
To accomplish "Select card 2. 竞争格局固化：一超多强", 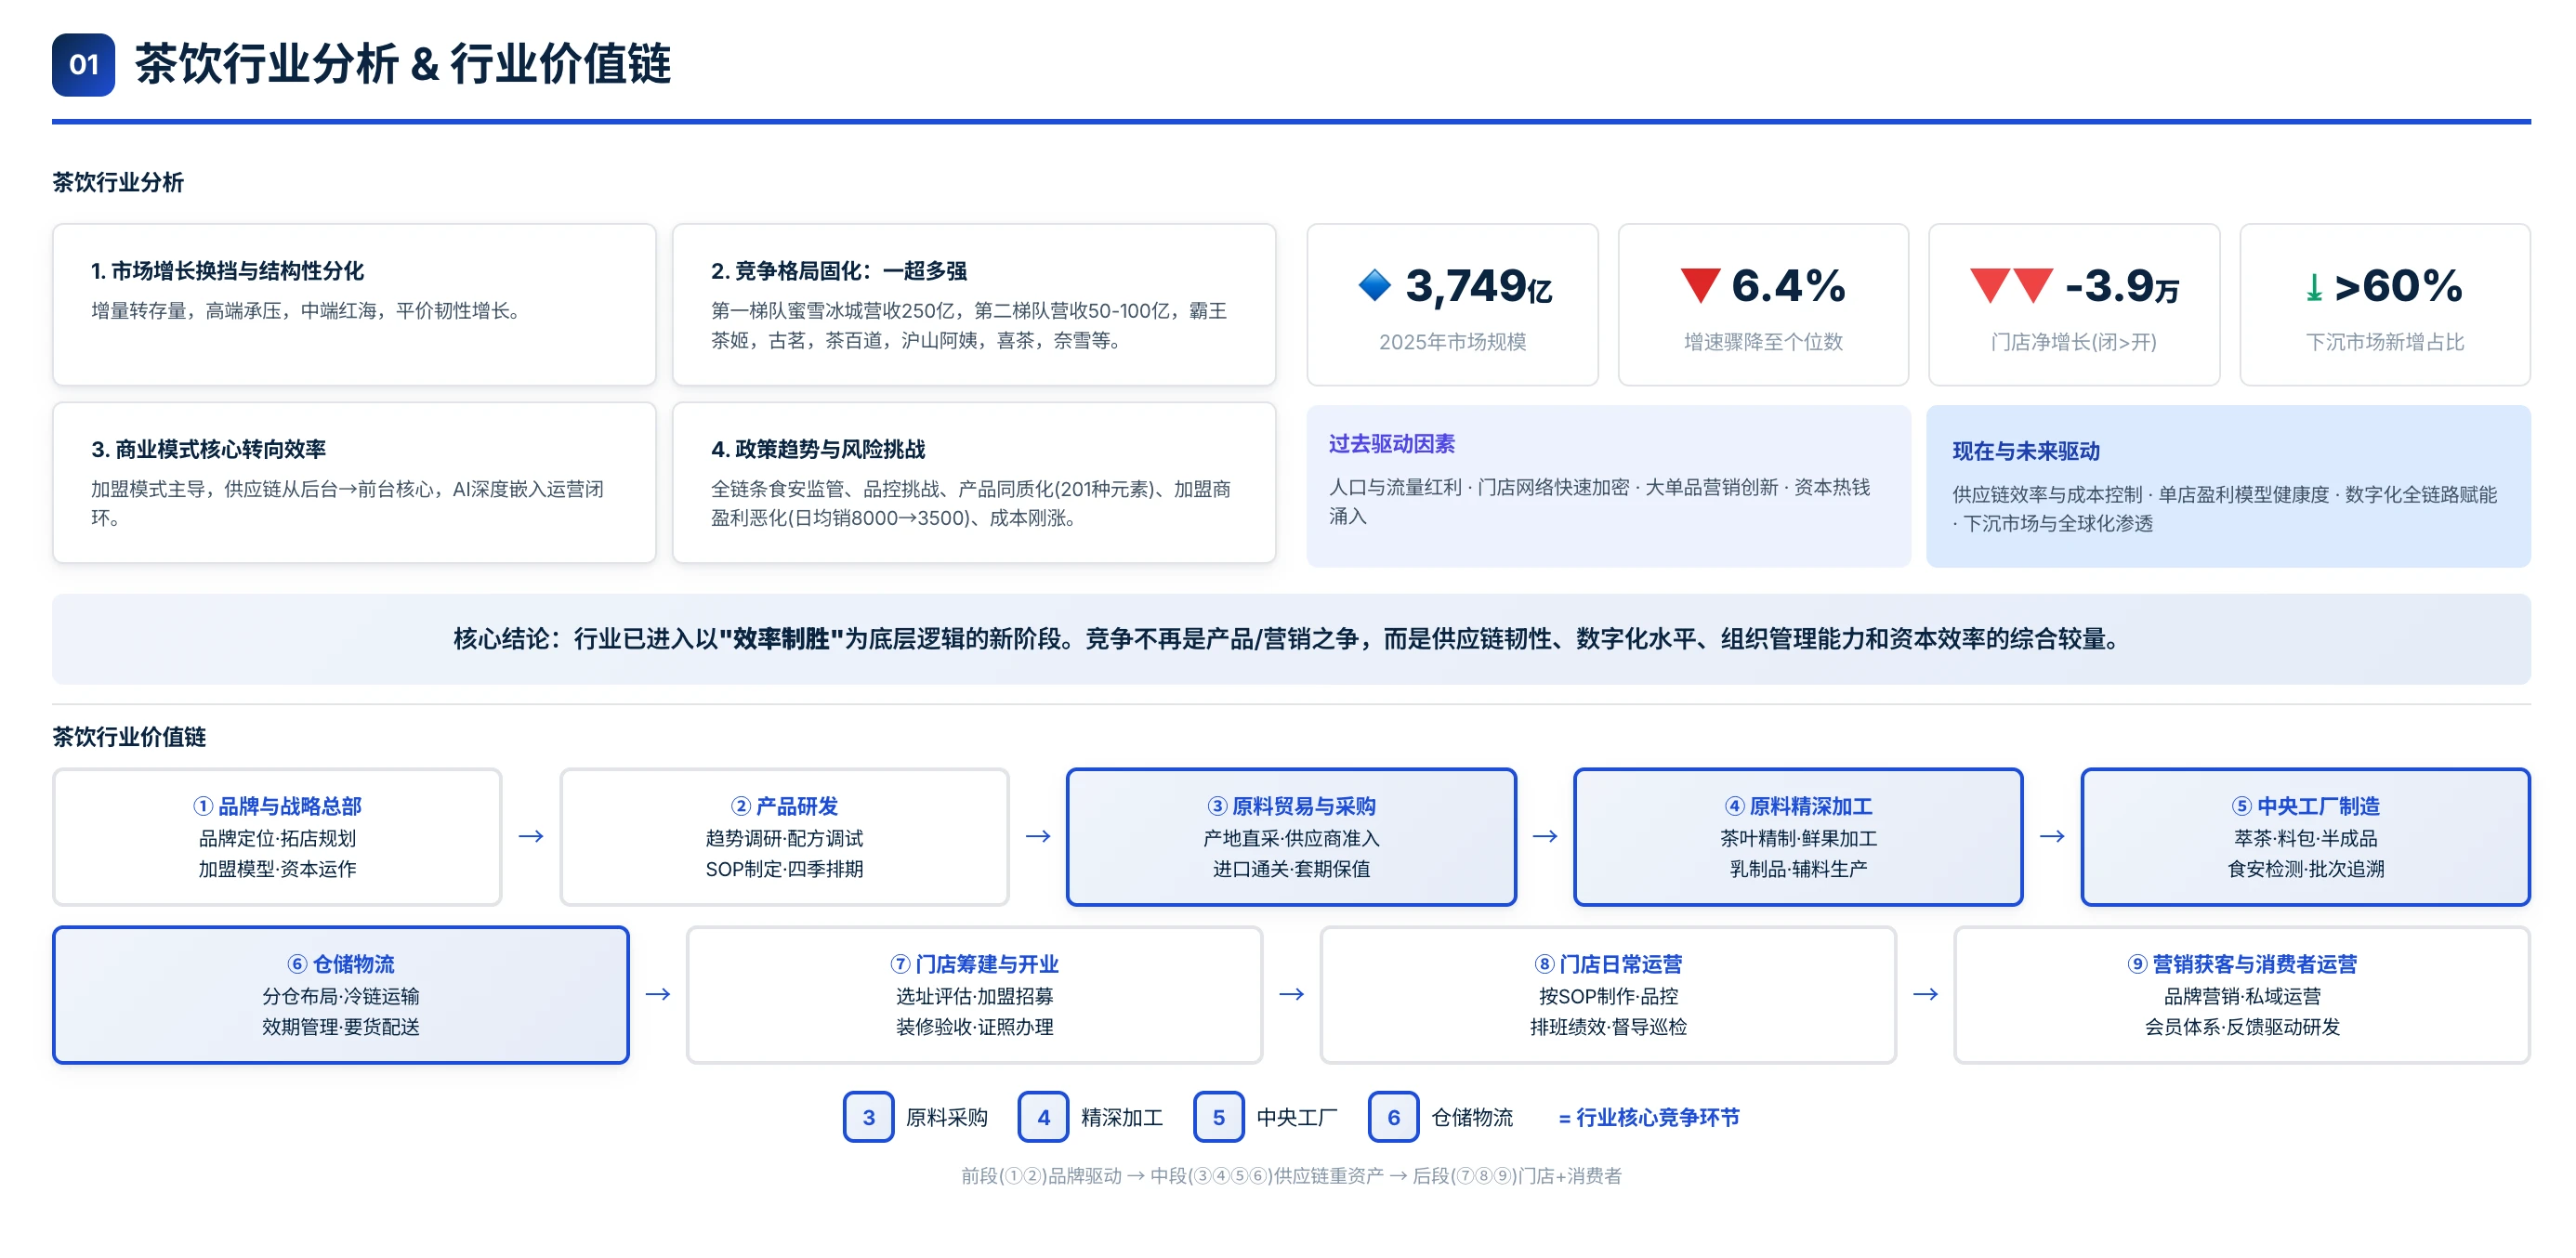I will [974, 304].
